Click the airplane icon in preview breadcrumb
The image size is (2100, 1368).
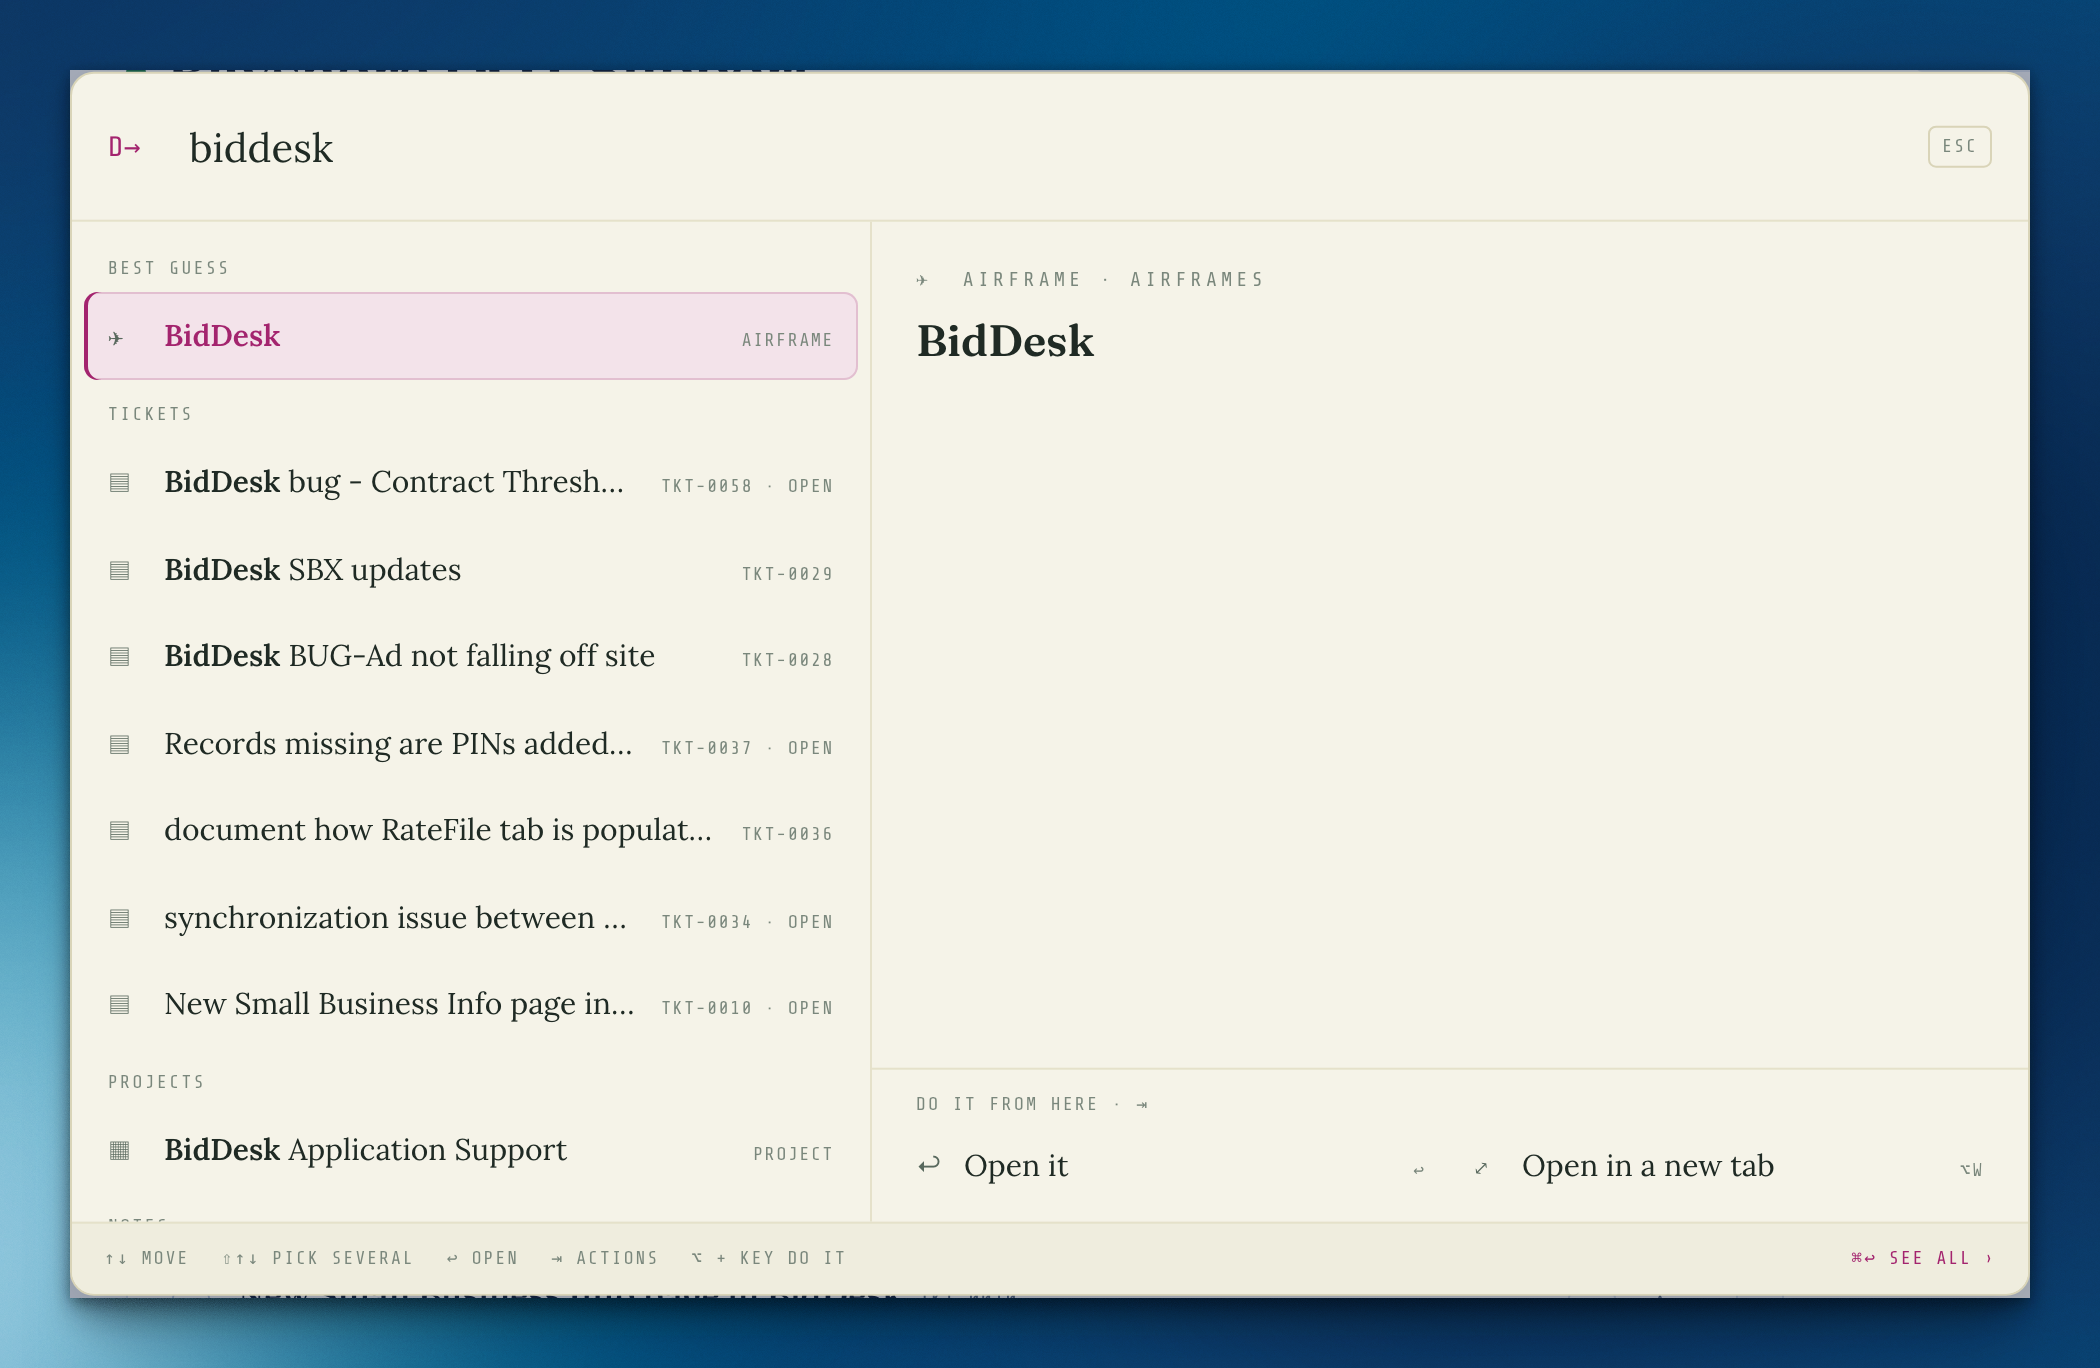922,280
